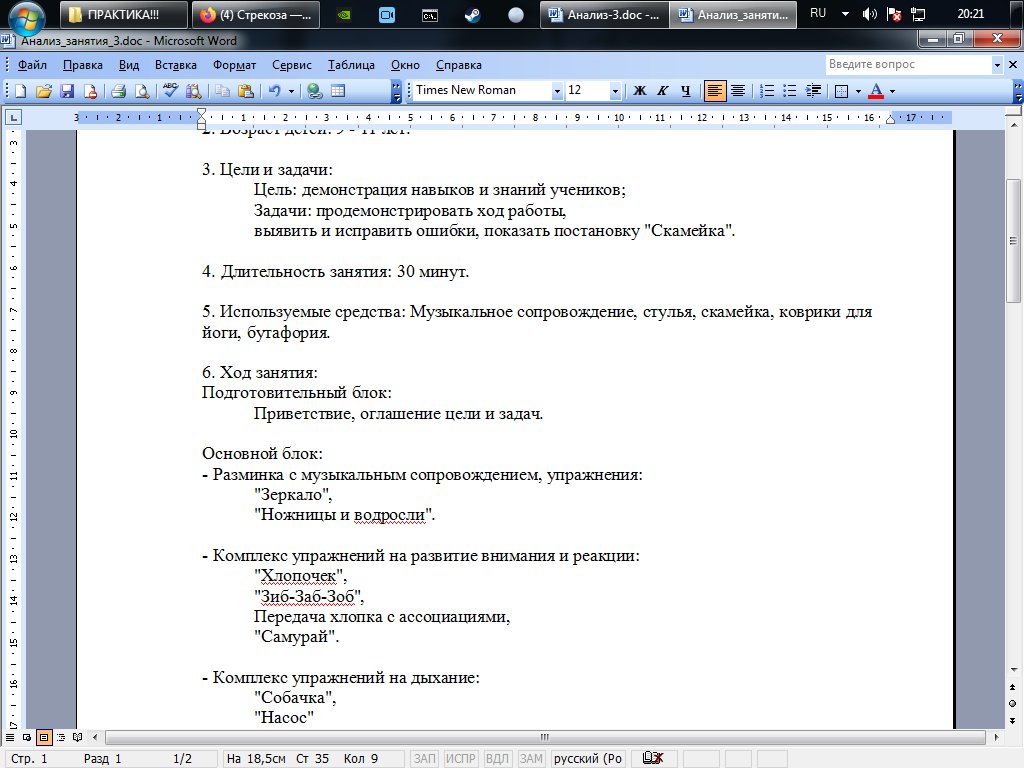Click the Open file folder icon
The height and width of the screenshot is (768, 1024).
[44, 91]
